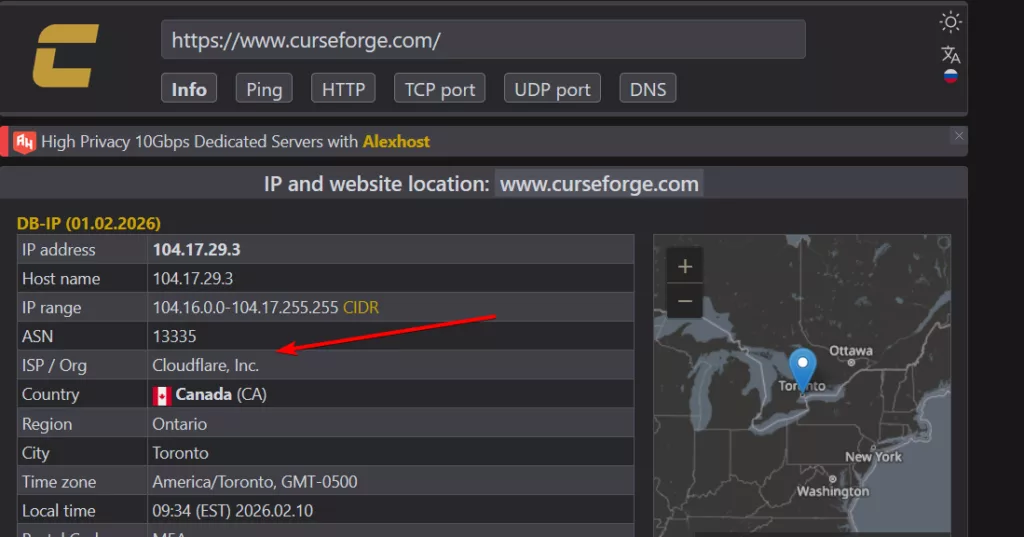The image size is (1024, 537).
Task: Click the Ontario region value
Action: click(179, 424)
